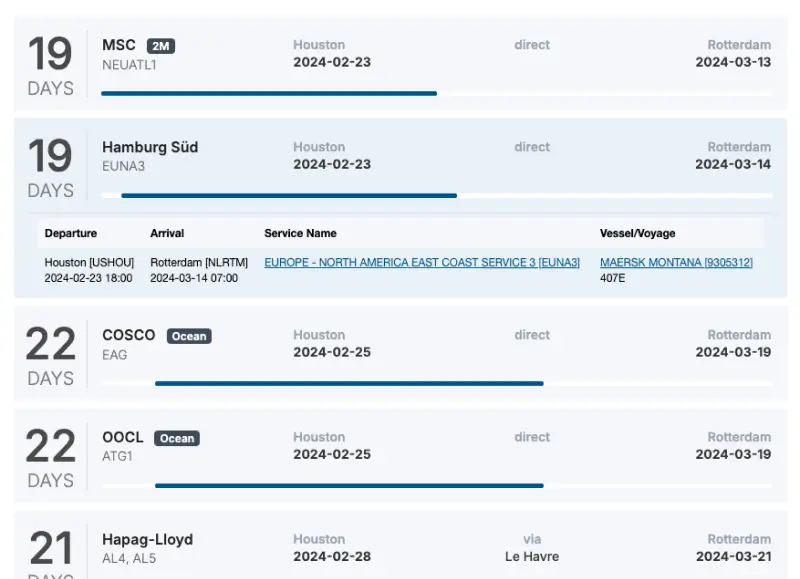Select Hapag-Lloyd arrival date 2024-03-21
800x579 pixels.
(x=733, y=556)
